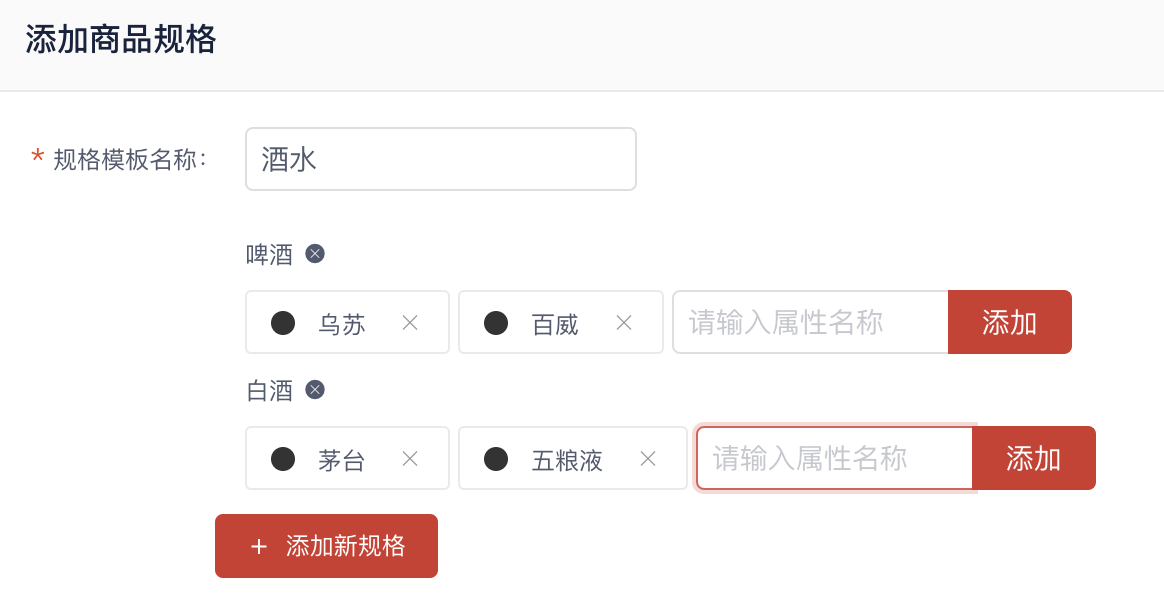Click 添加 button in the 啤酒 row
This screenshot has width=1164, height=602.
point(1010,322)
